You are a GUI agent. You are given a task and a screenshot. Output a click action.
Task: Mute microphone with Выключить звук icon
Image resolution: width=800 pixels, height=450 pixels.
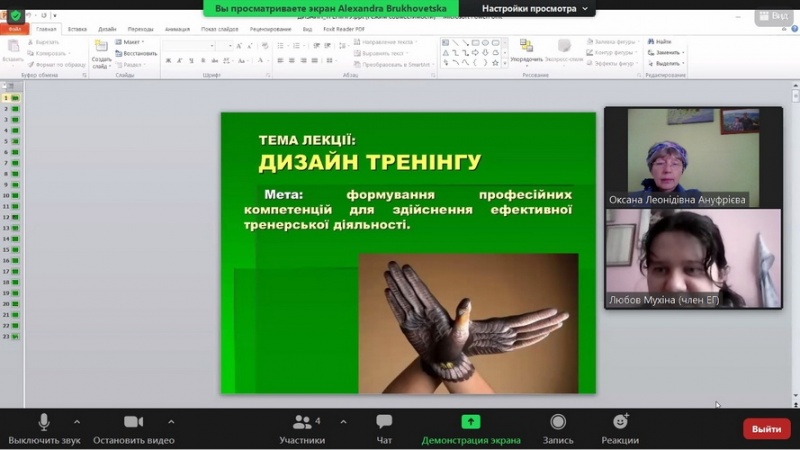[43, 423]
